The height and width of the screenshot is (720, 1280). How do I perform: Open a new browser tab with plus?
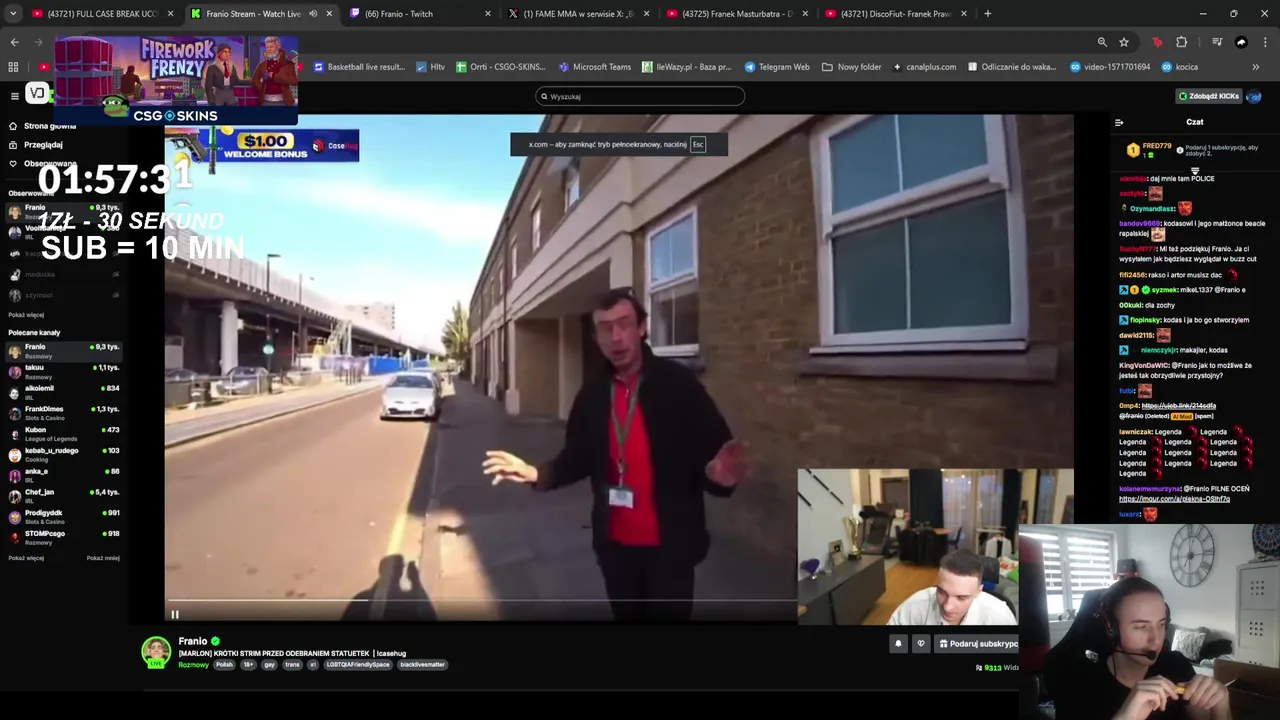(x=987, y=14)
